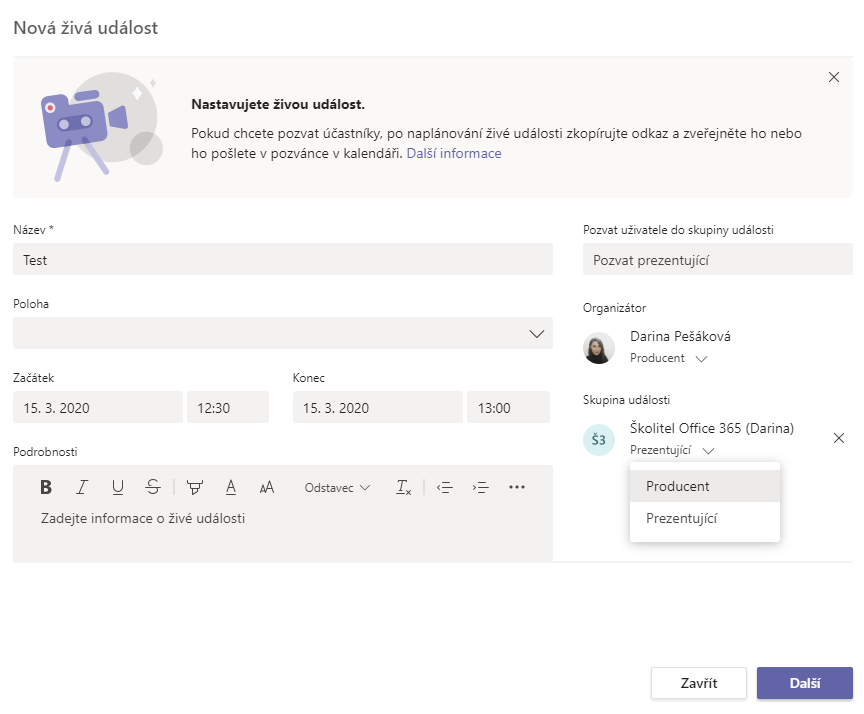Dismiss the live event info banner
The image size is (864, 714).
(x=834, y=77)
